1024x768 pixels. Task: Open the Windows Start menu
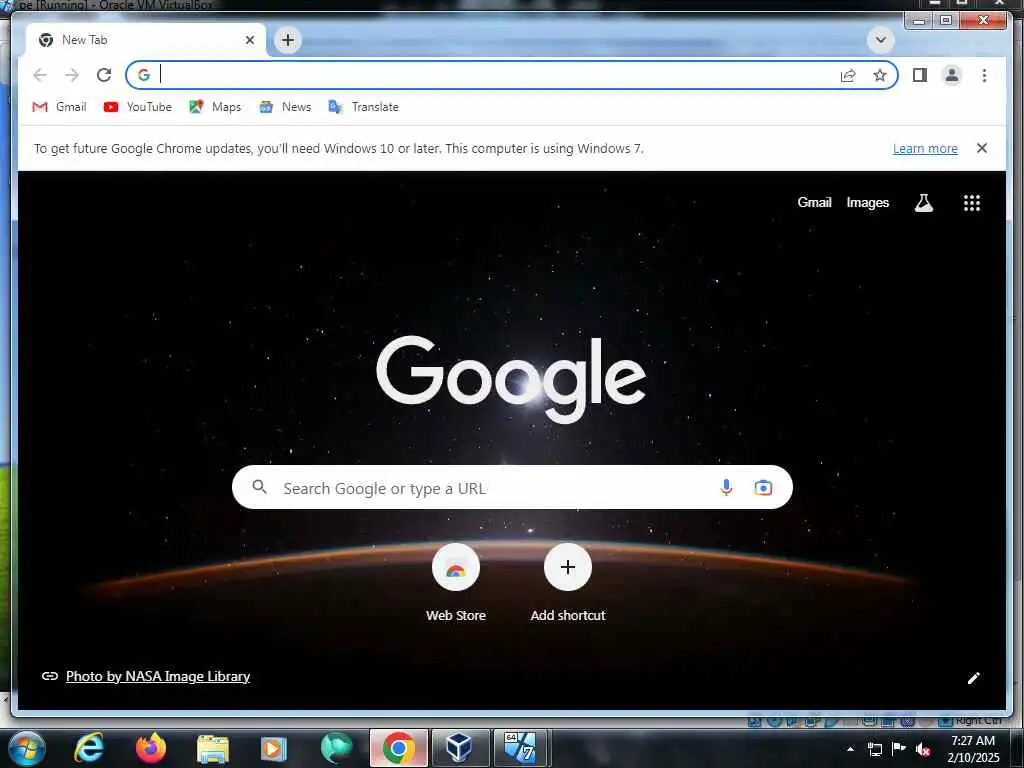pyautogui.click(x=26, y=748)
